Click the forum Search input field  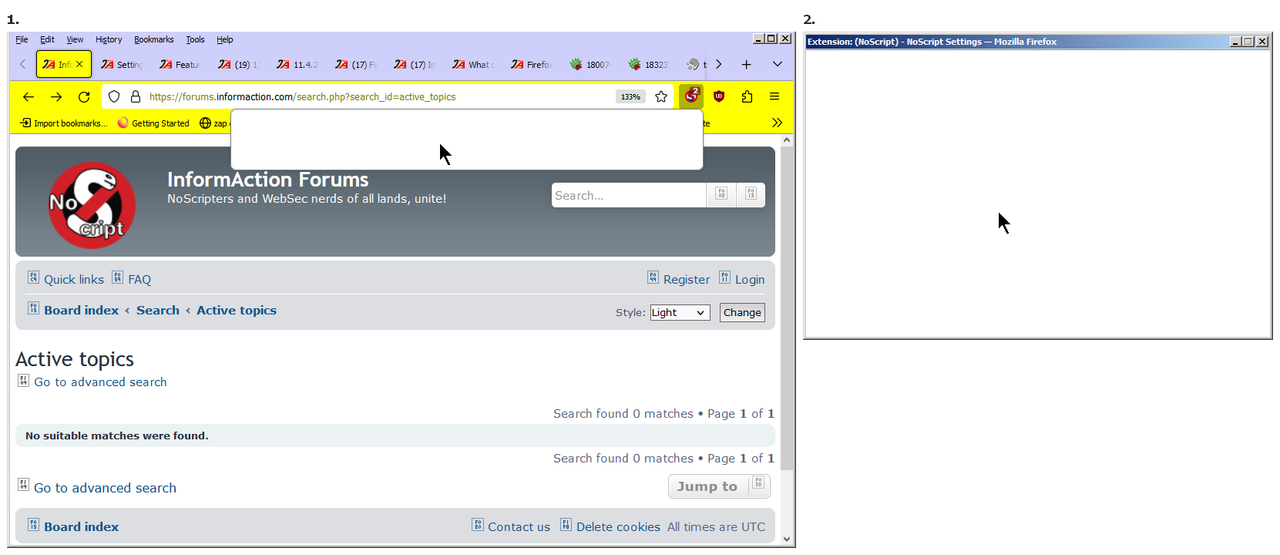coord(629,195)
